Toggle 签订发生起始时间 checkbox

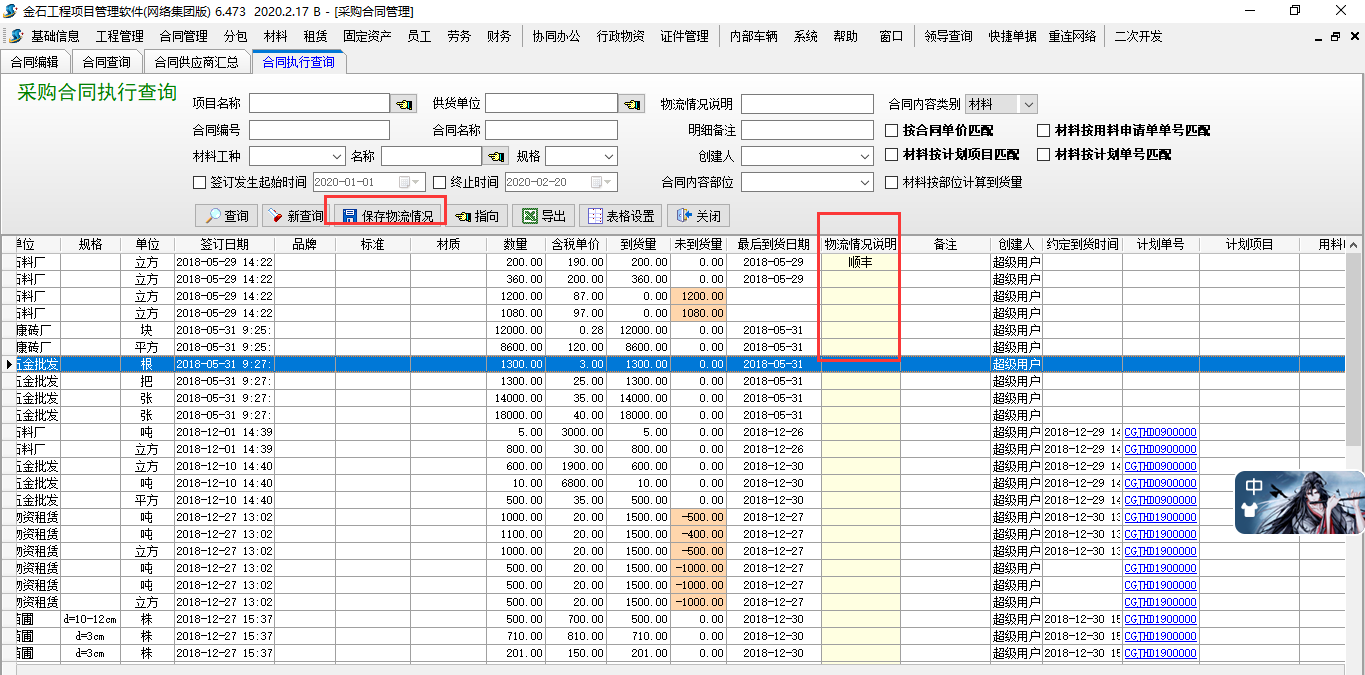(199, 182)
